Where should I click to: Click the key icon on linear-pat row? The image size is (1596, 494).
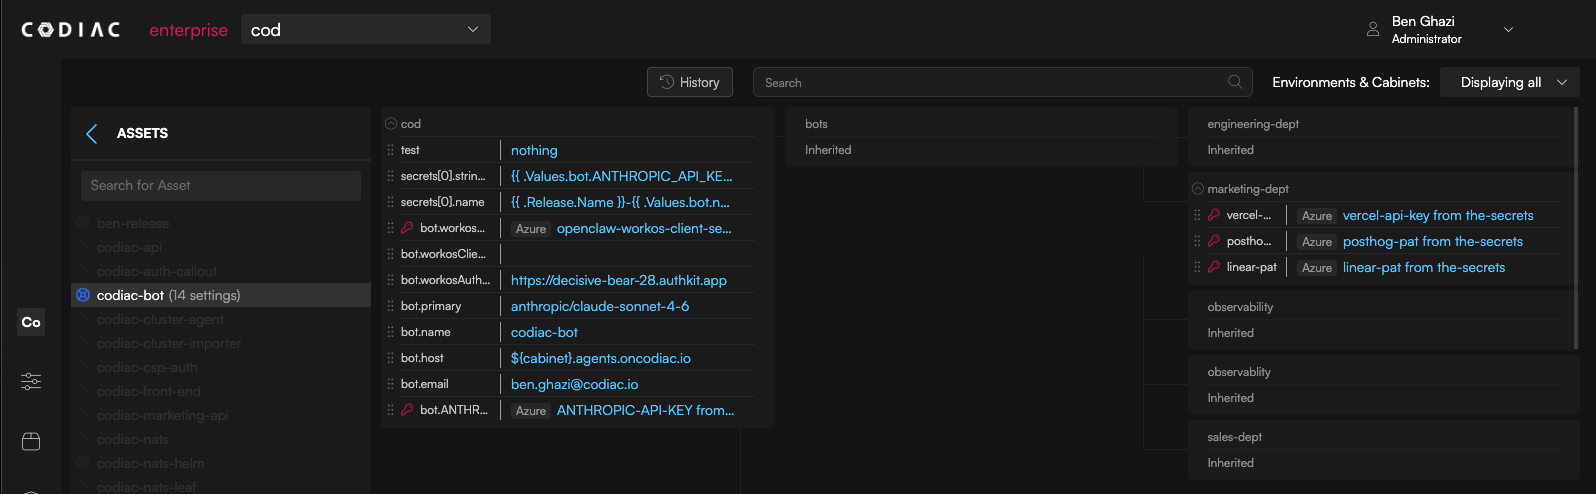[x=1214, y=267]
